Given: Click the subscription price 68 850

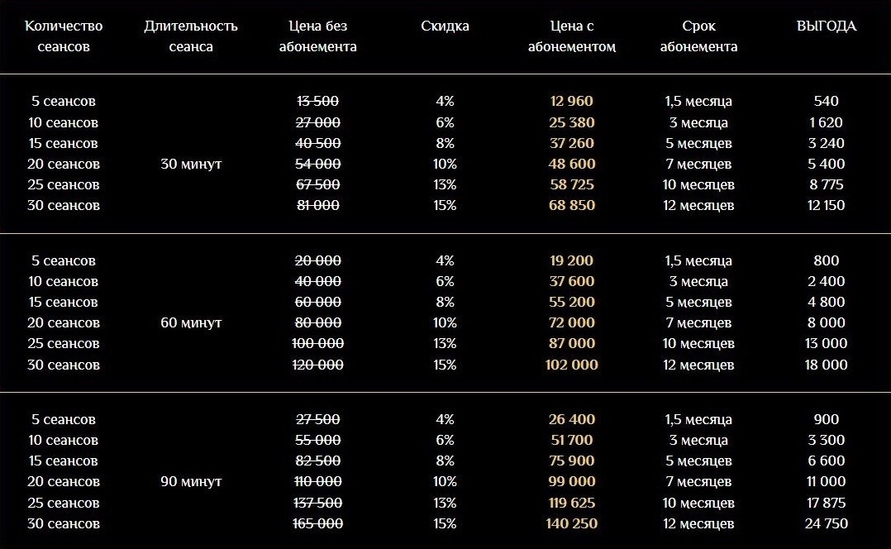Looking at the screenshot, I should click(x=571, y=205).
